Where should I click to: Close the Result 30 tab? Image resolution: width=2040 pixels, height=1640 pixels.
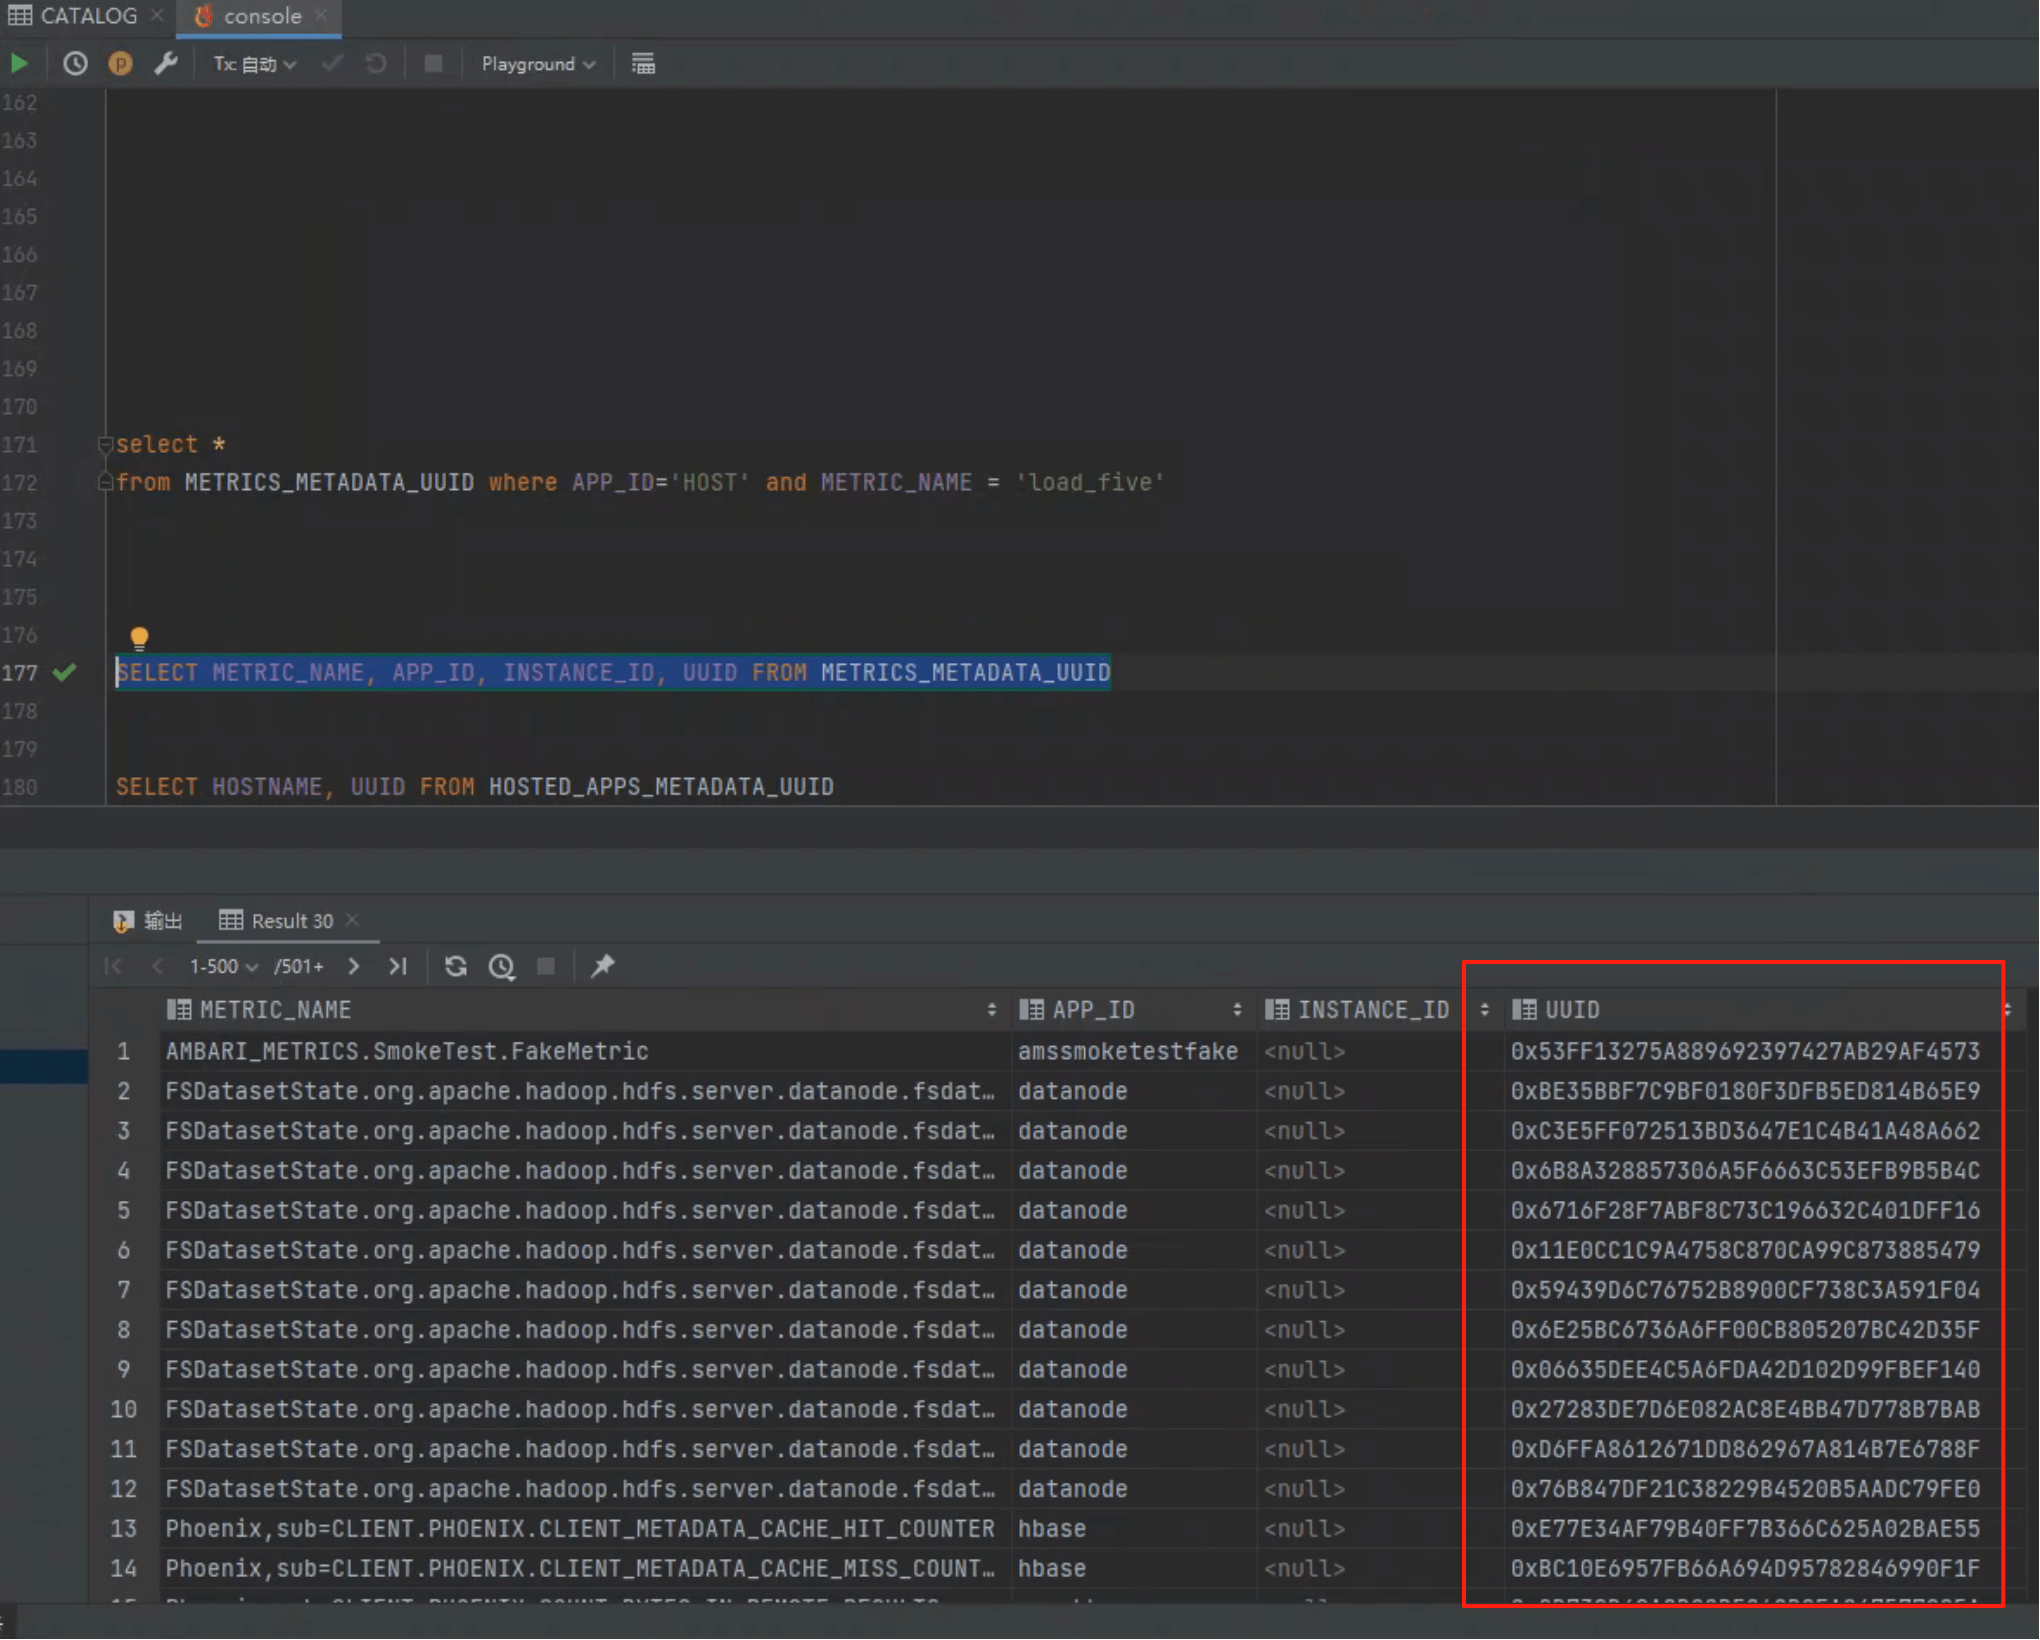click(352, 920)
